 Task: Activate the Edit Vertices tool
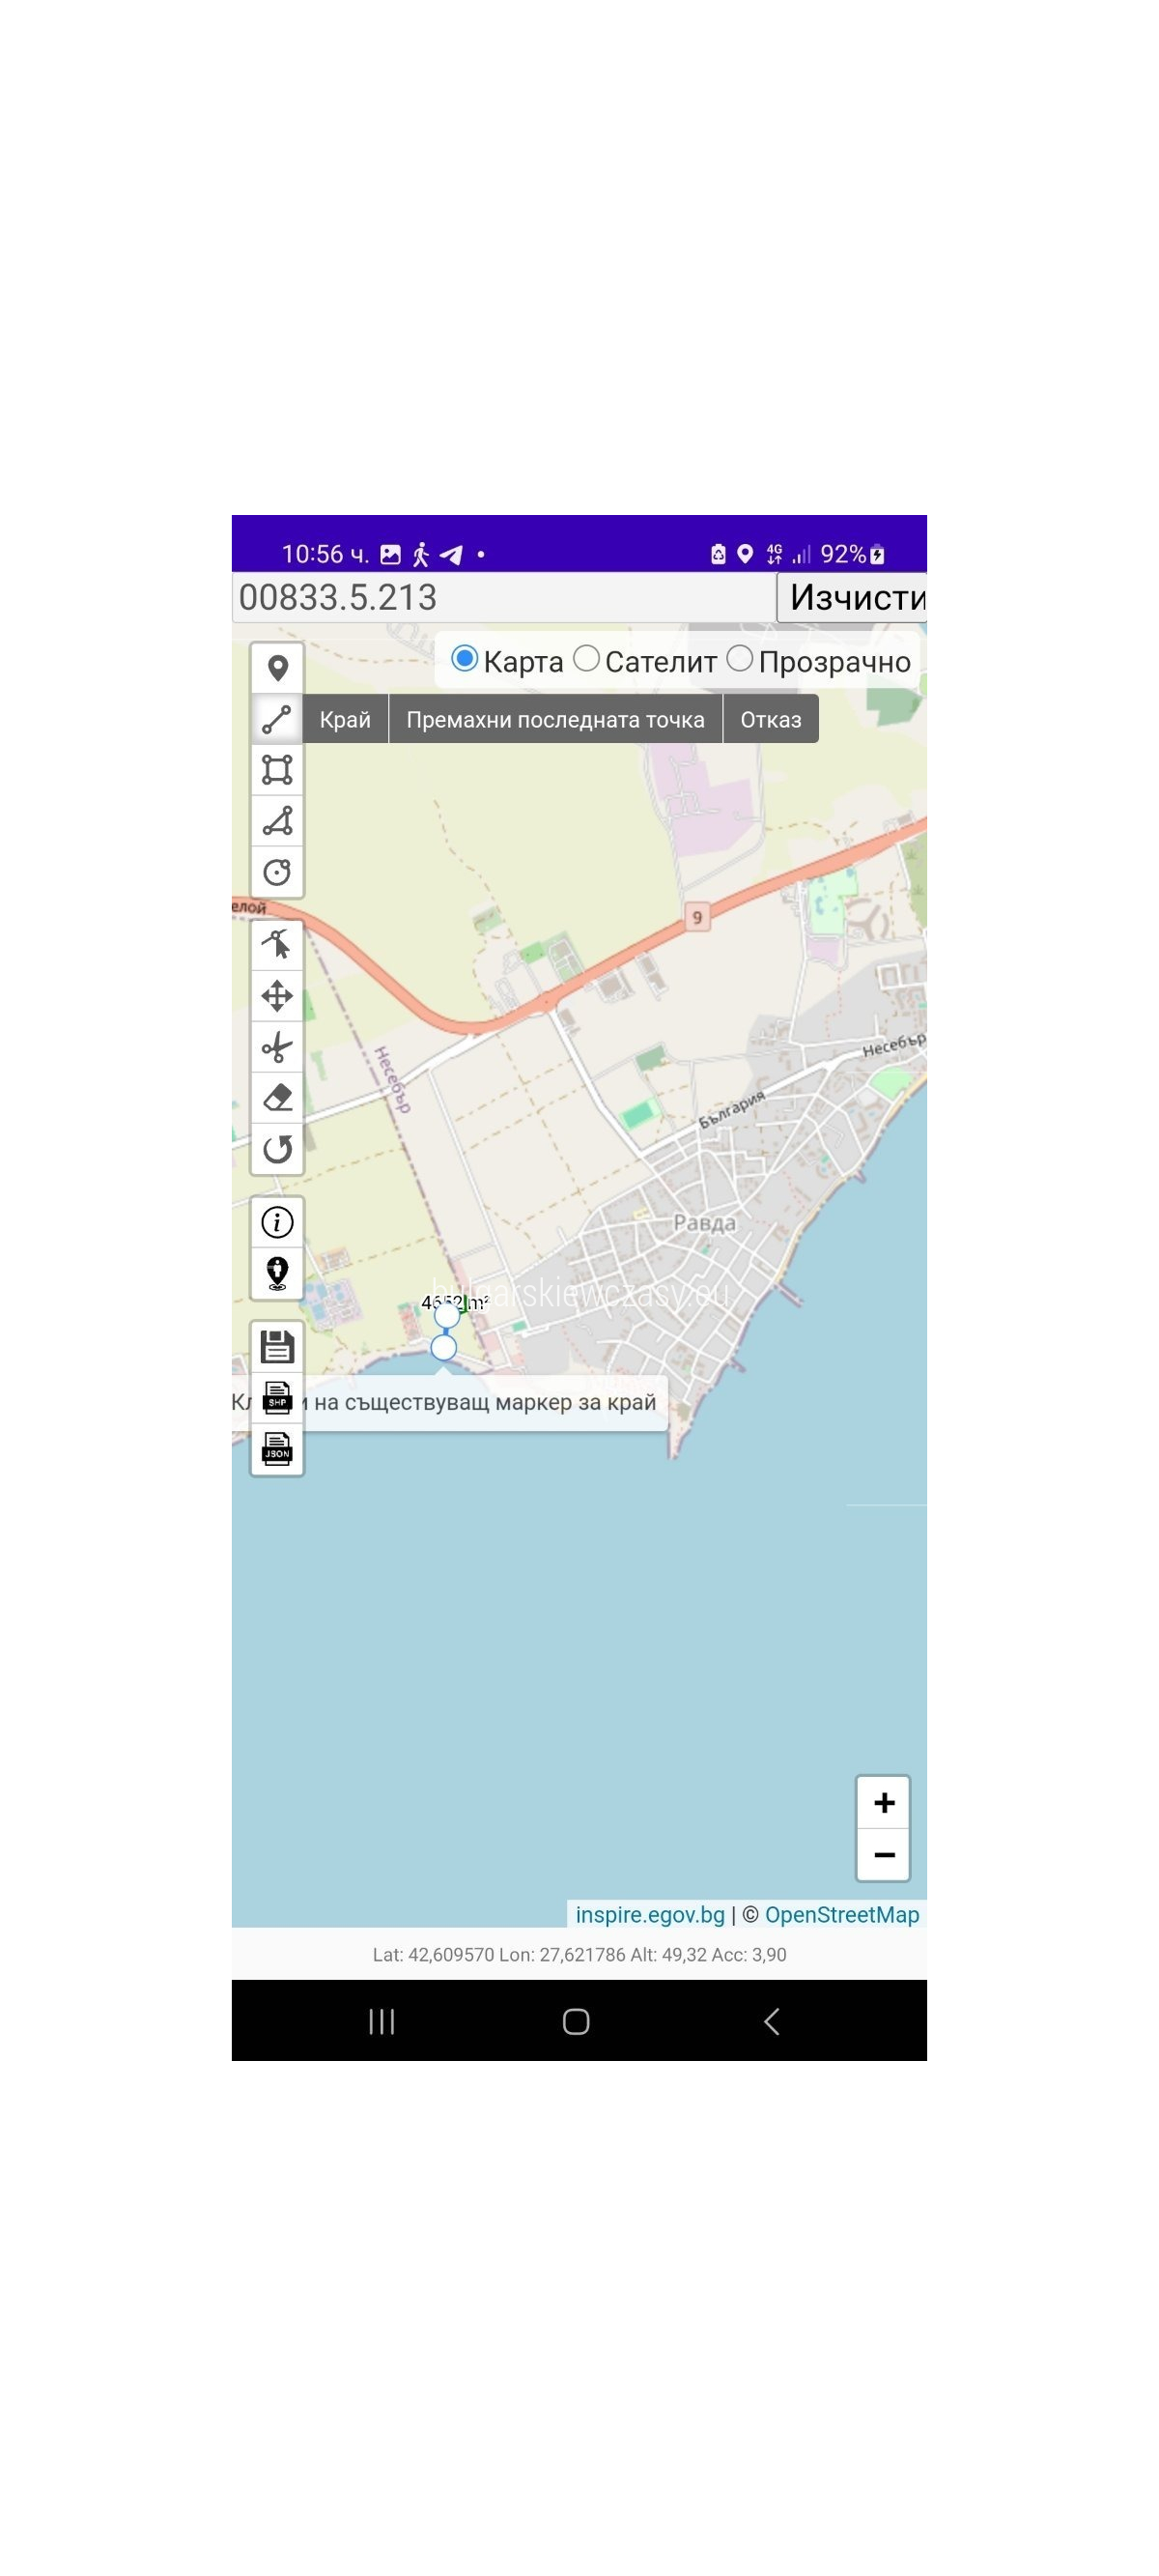click(277, 945)
